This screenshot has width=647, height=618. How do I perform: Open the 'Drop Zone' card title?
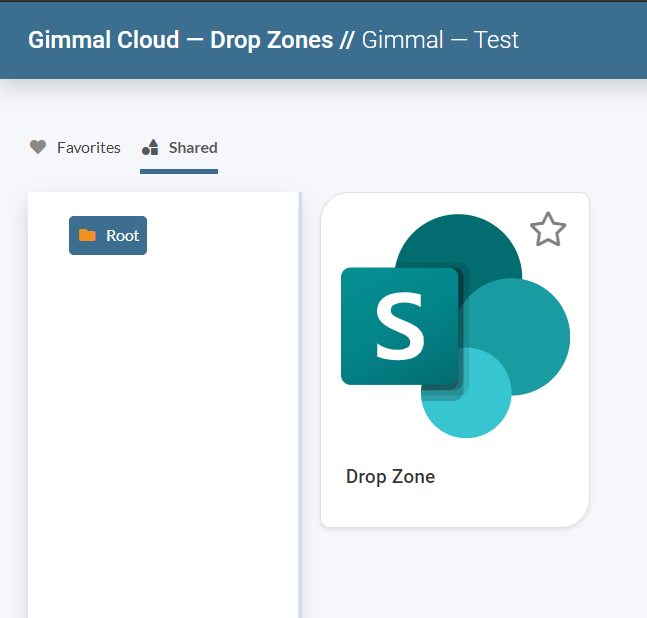(390, 477)
